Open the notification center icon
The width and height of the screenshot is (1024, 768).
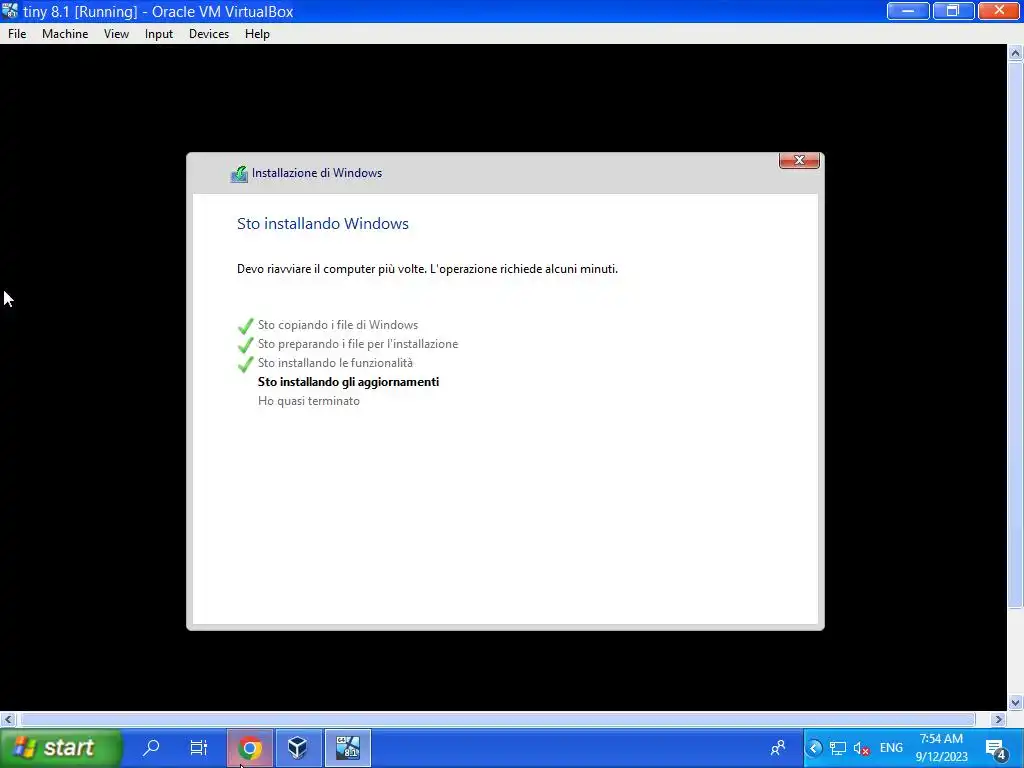pos(997,748)
